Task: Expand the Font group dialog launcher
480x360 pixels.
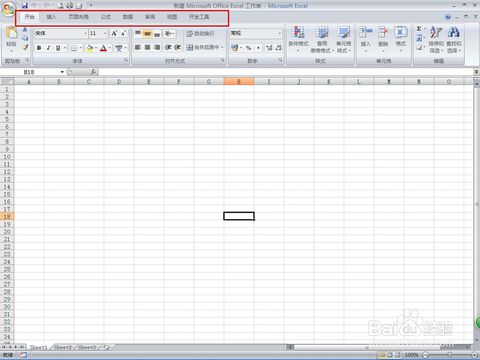Action: (x=126, y=60)
